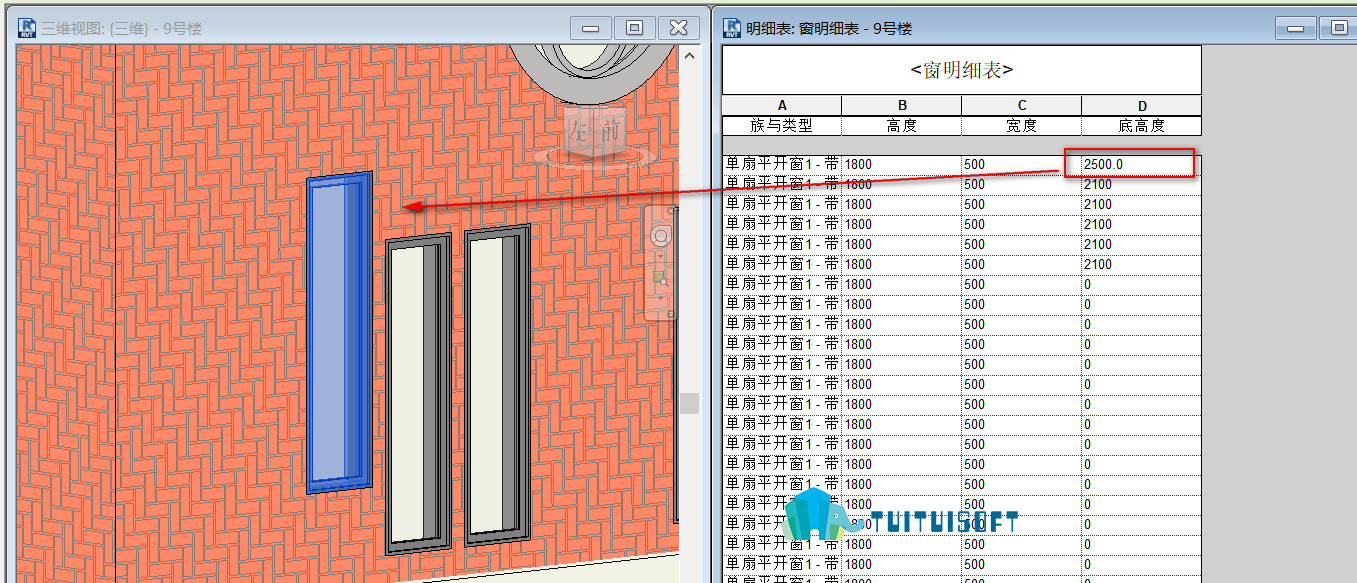Screen dimensions: 1357x583
Task: Click the 高度 header cell
Action: pos(902,126)
